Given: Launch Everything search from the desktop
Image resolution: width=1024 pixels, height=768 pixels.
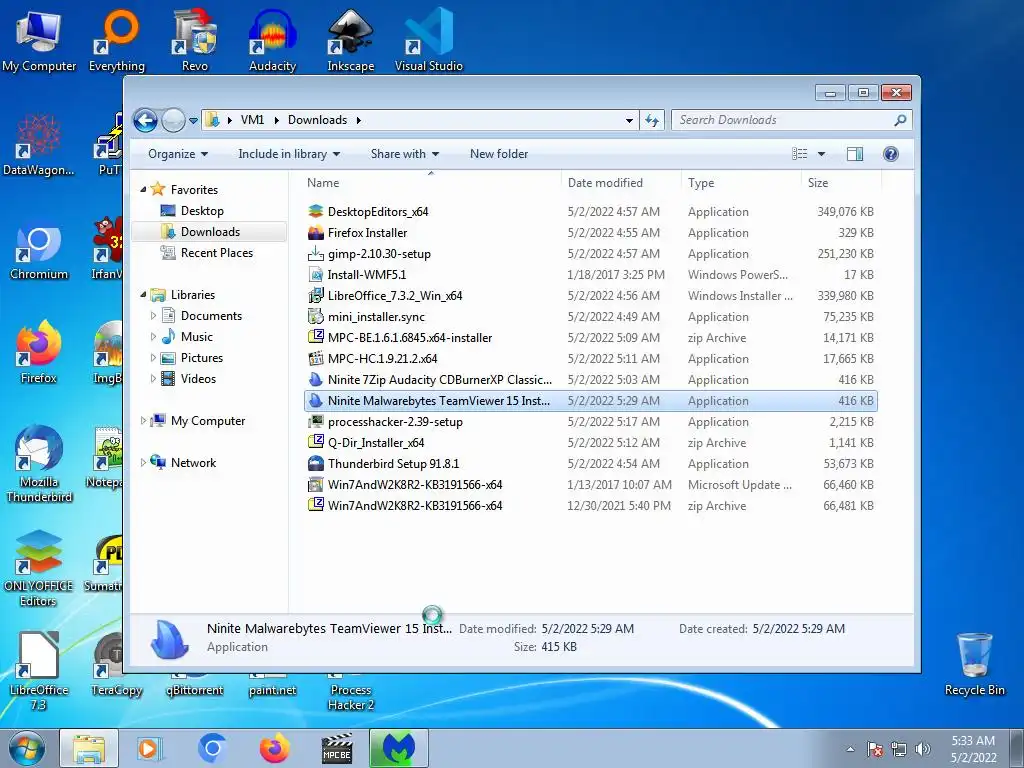Looking at the screenshot, I should point(117,41).
